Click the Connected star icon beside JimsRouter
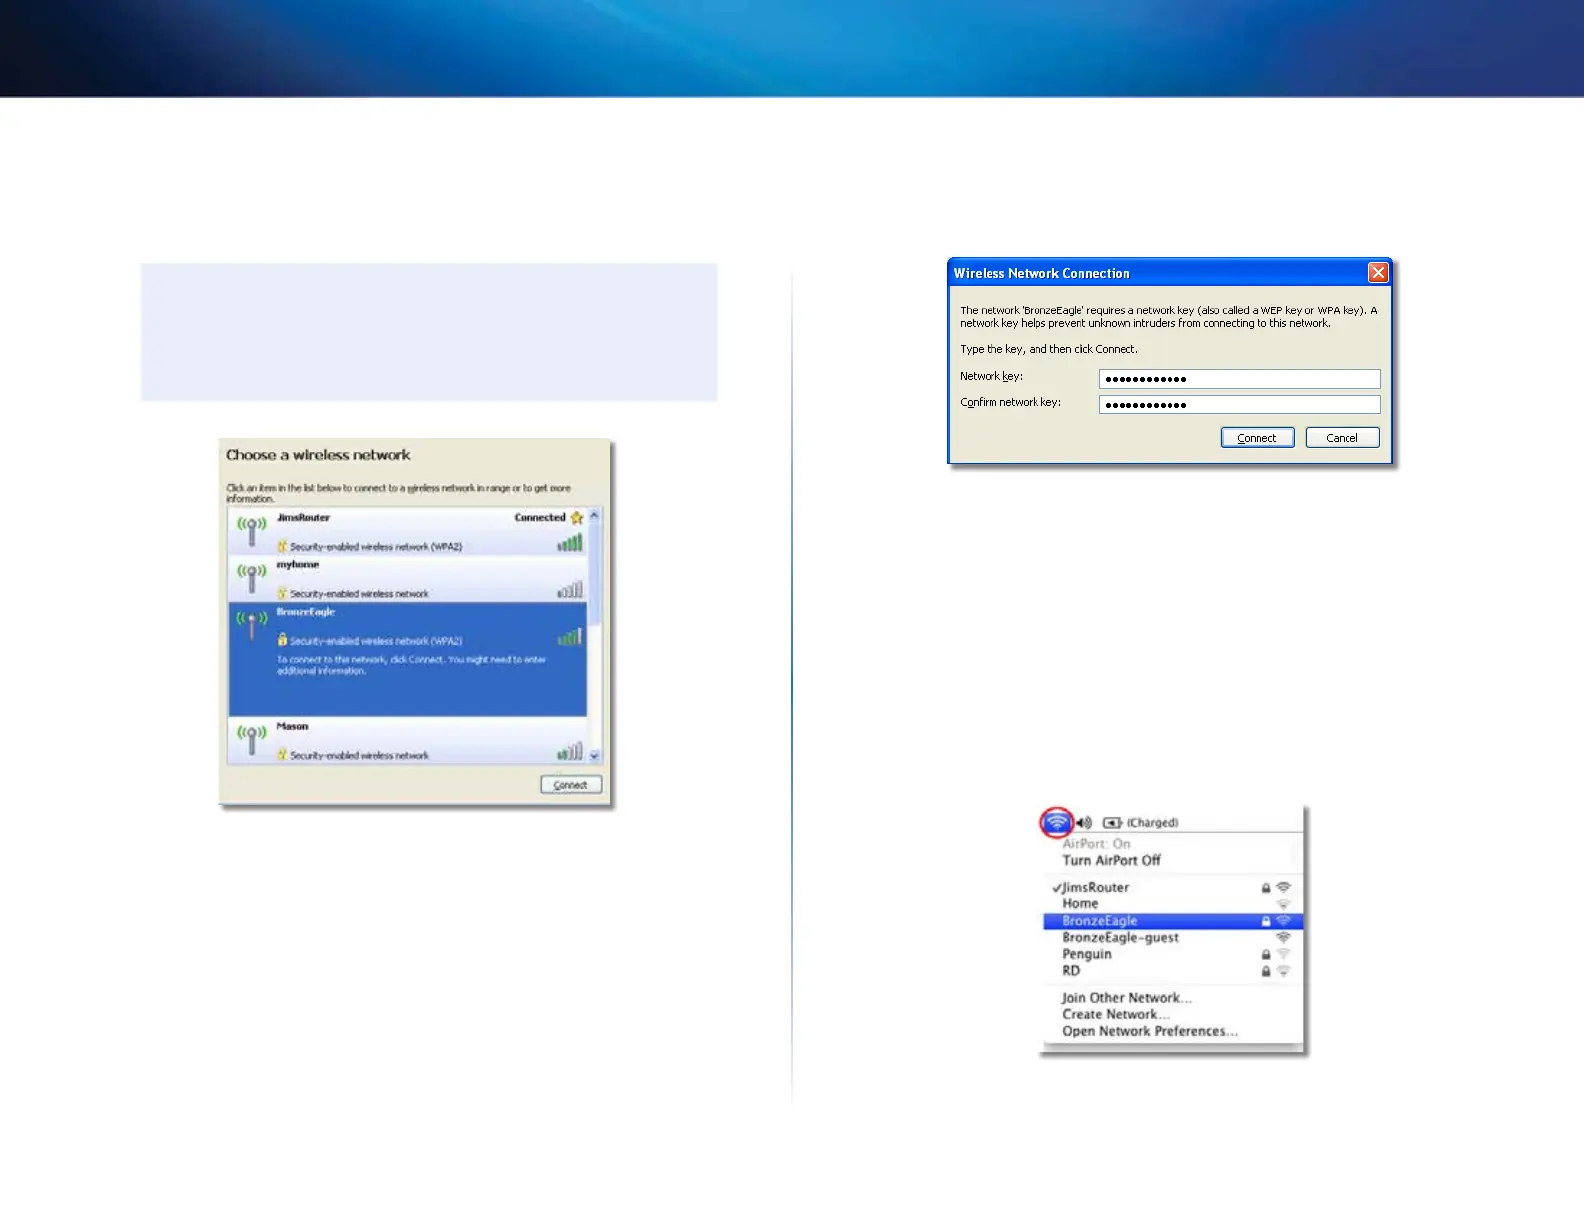 (577, 518)
